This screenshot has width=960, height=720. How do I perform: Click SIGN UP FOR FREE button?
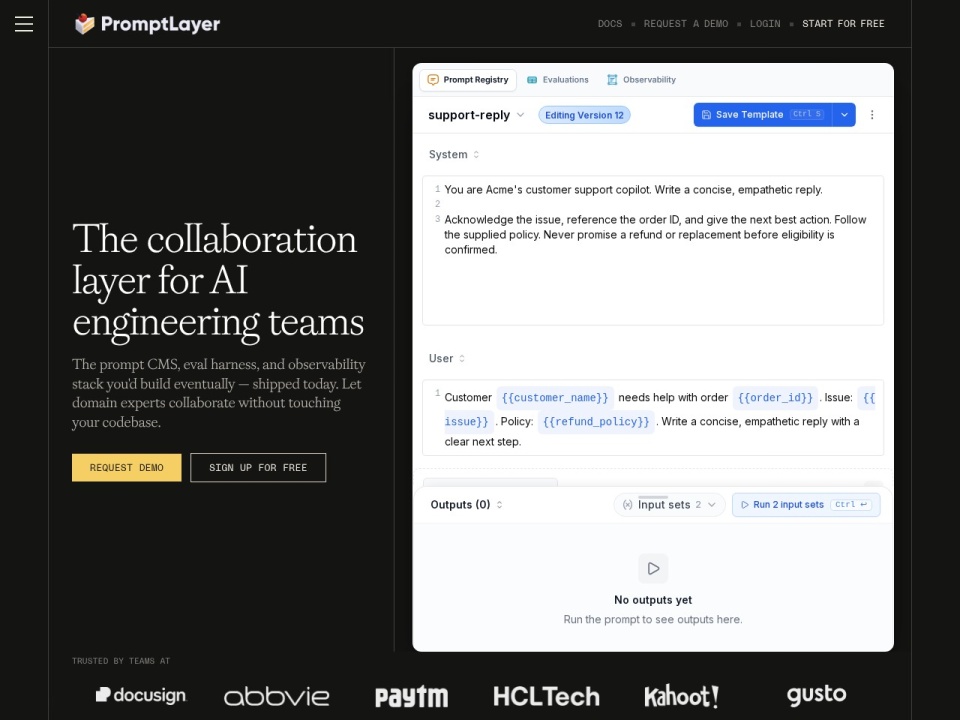pyautogui.click(x=258, y=468)
